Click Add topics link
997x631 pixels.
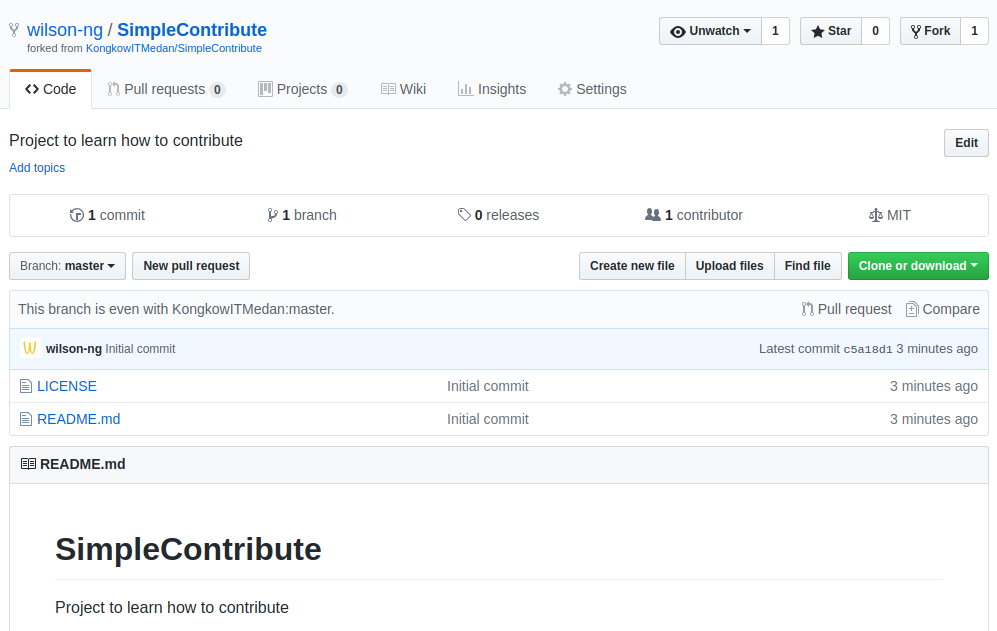[37, 168]
